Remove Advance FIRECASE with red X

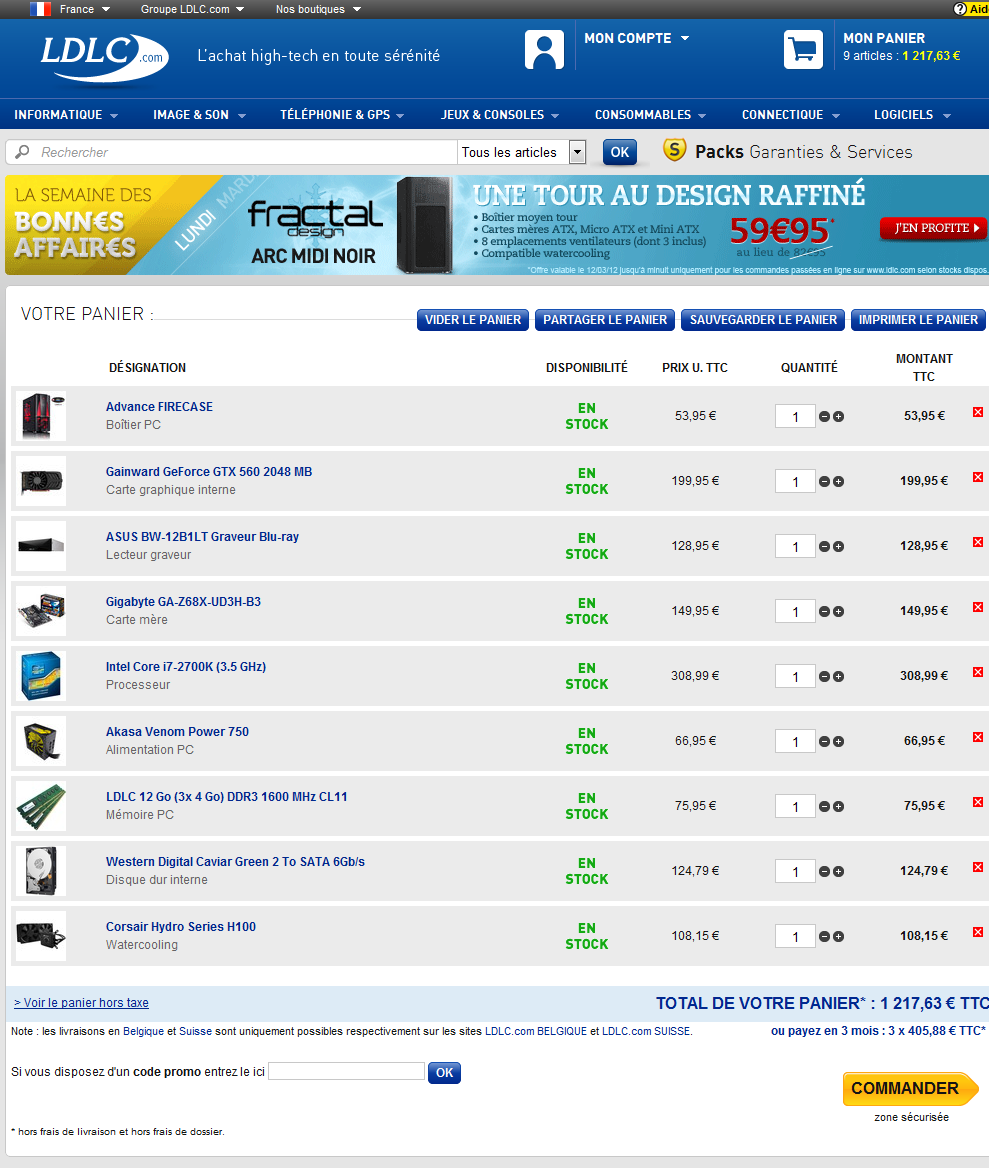(978, 412)
